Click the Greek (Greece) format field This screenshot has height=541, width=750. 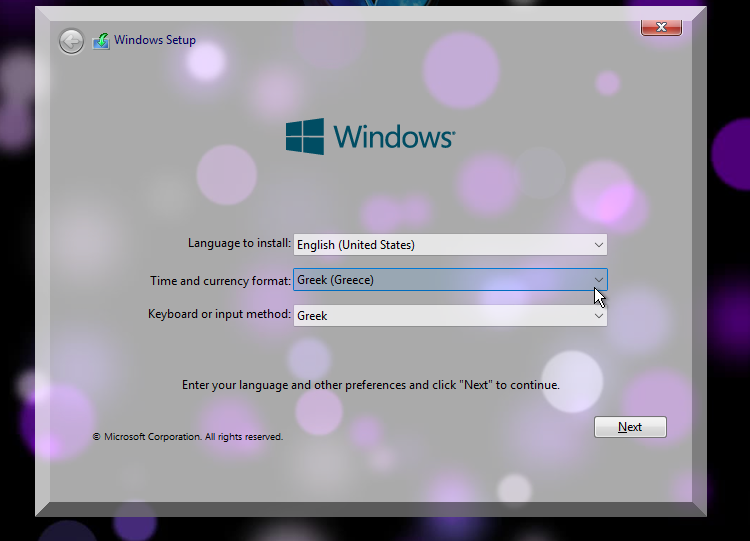tap(440, 280)
